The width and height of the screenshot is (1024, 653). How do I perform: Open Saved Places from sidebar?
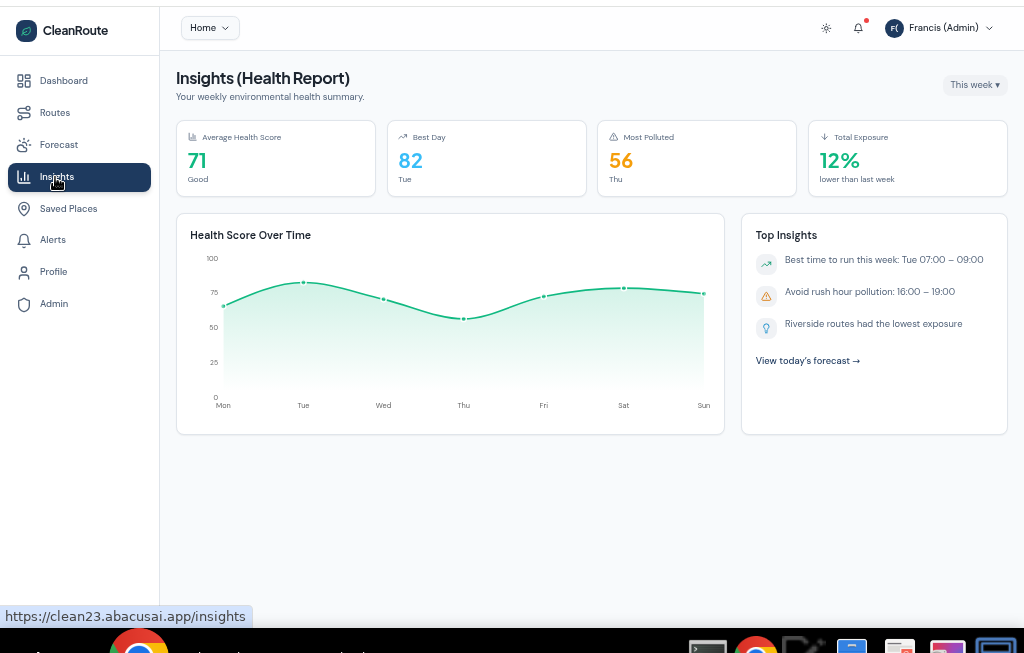[x=79, y=209]
